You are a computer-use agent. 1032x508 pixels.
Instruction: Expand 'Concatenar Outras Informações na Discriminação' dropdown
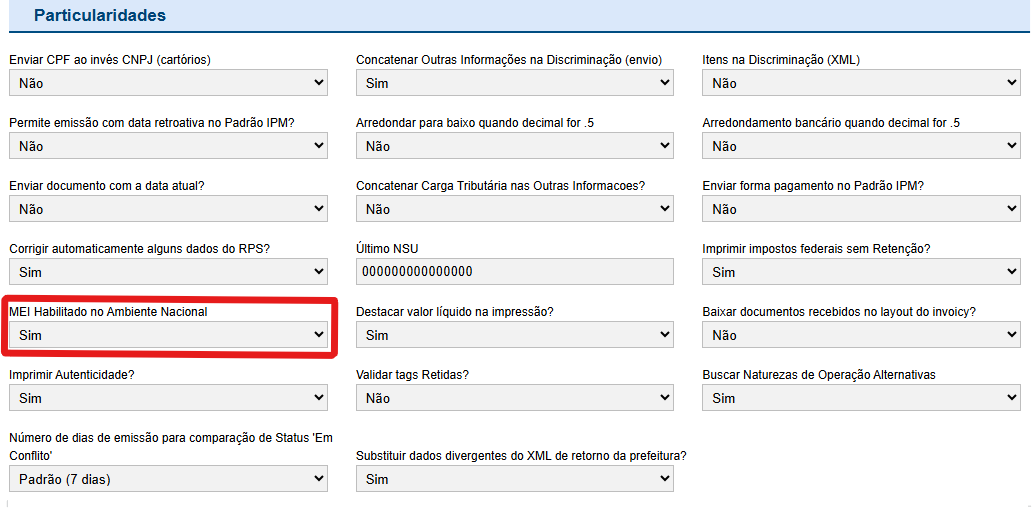514,84
